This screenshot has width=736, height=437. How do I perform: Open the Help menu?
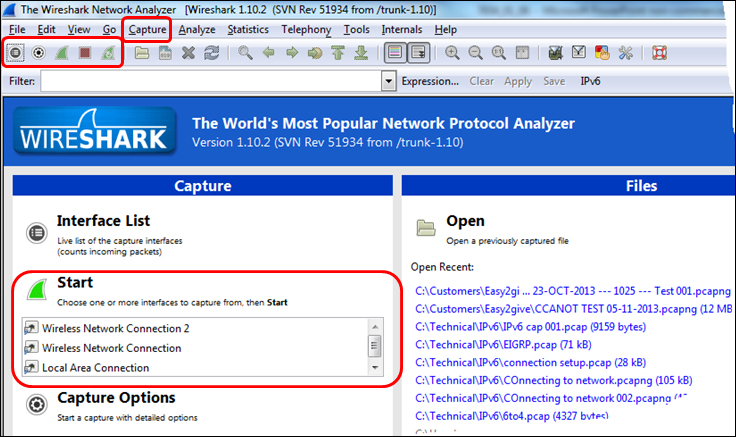[445, 30]
